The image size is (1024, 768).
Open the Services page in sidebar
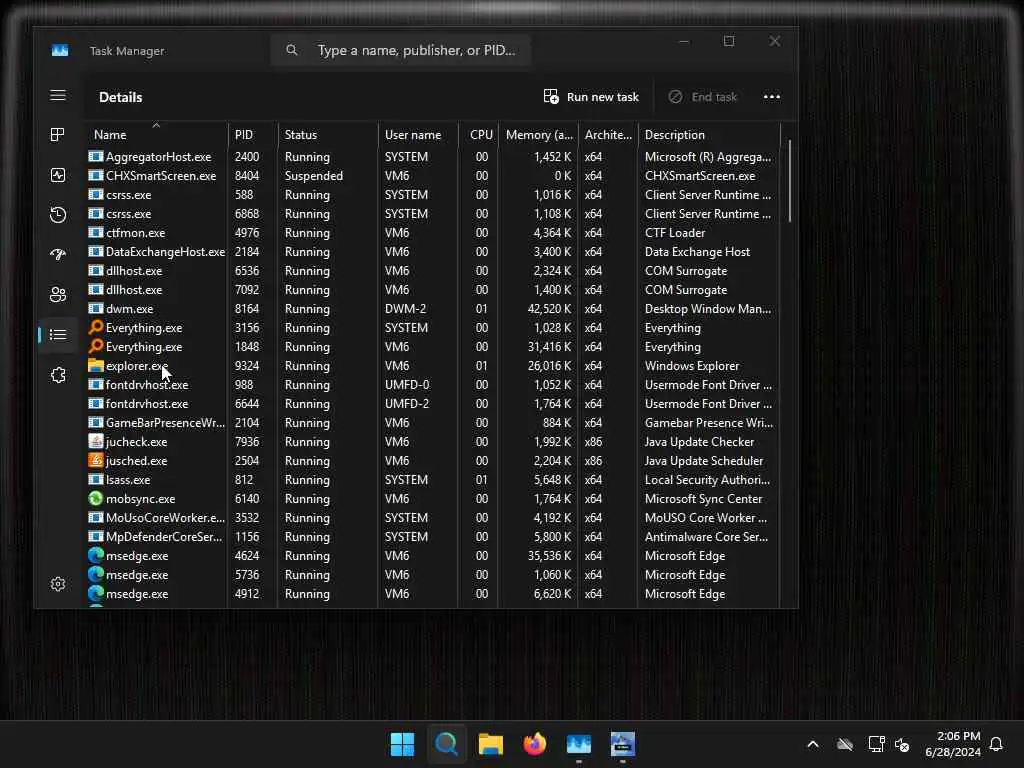coord(57,375)
